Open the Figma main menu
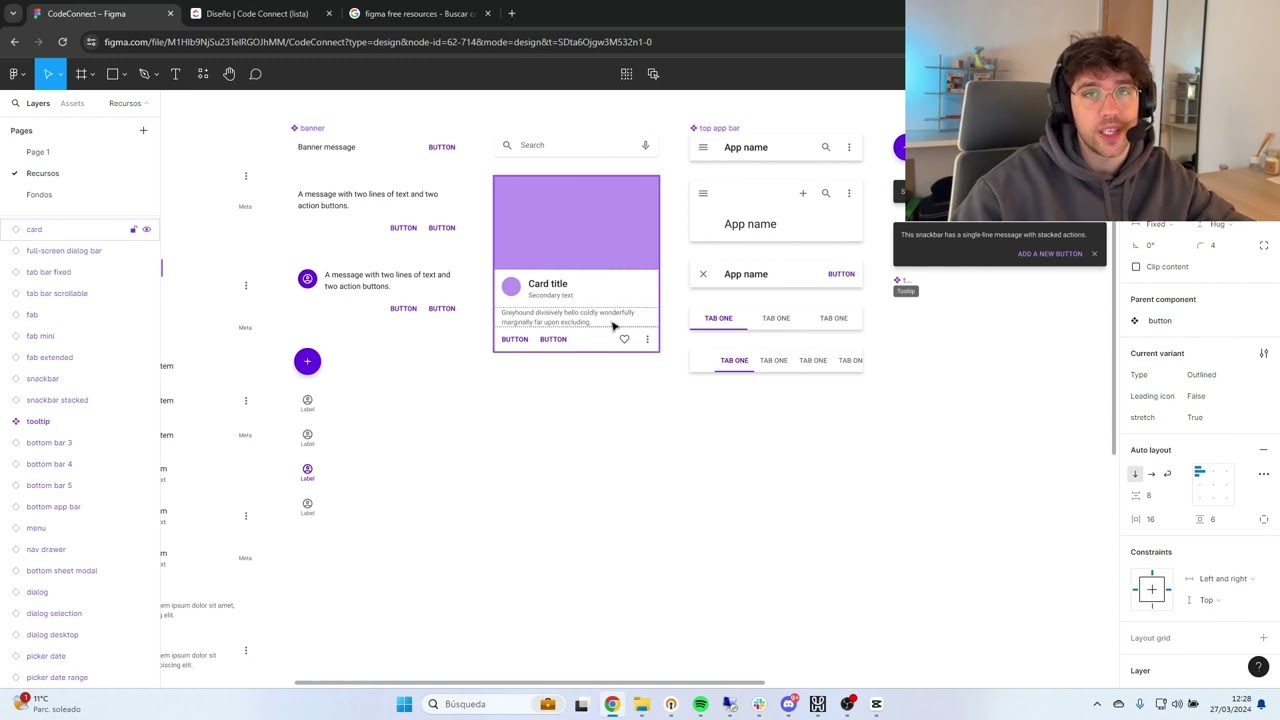 [14, 74]
